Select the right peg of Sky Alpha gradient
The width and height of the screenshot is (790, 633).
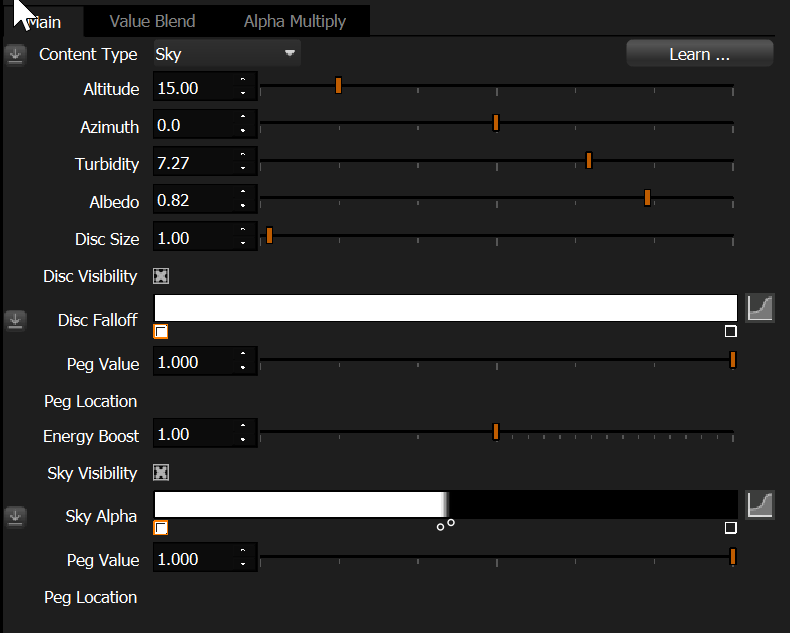(x=730, y=528)
